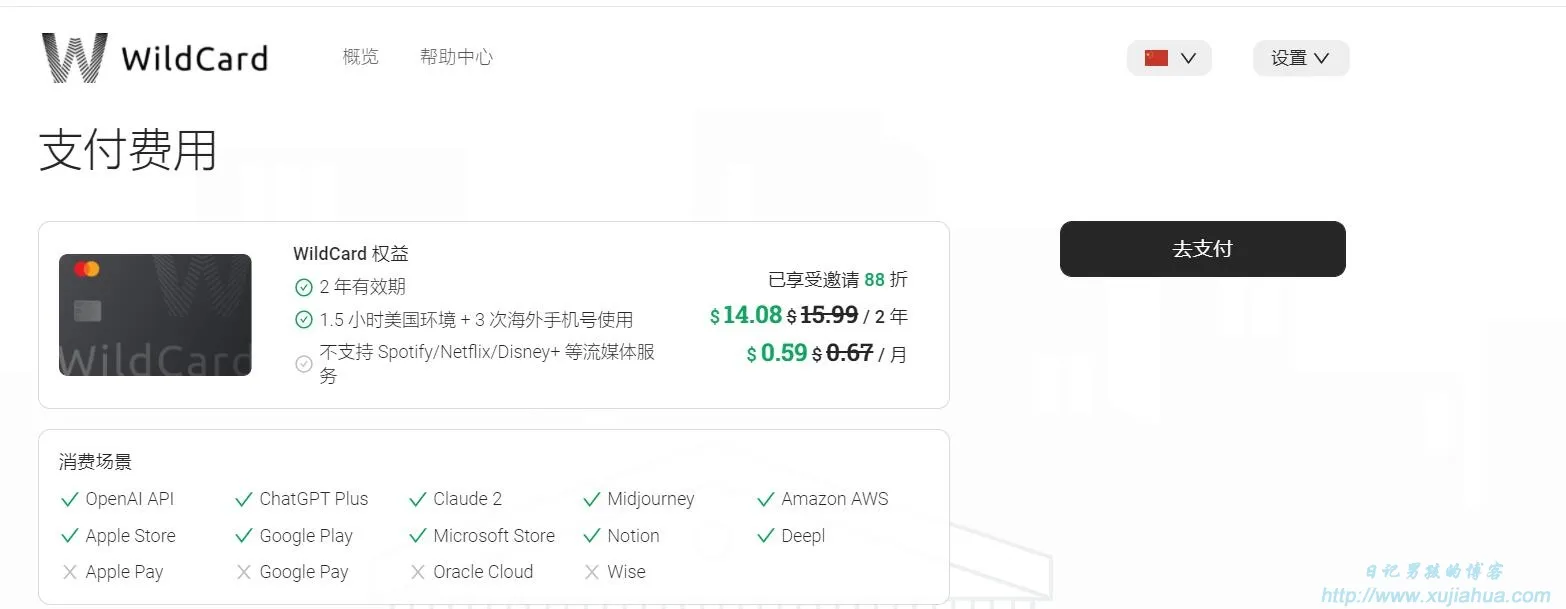
Task: Go to 帮助中心 in the navigation
Action: 456,57
